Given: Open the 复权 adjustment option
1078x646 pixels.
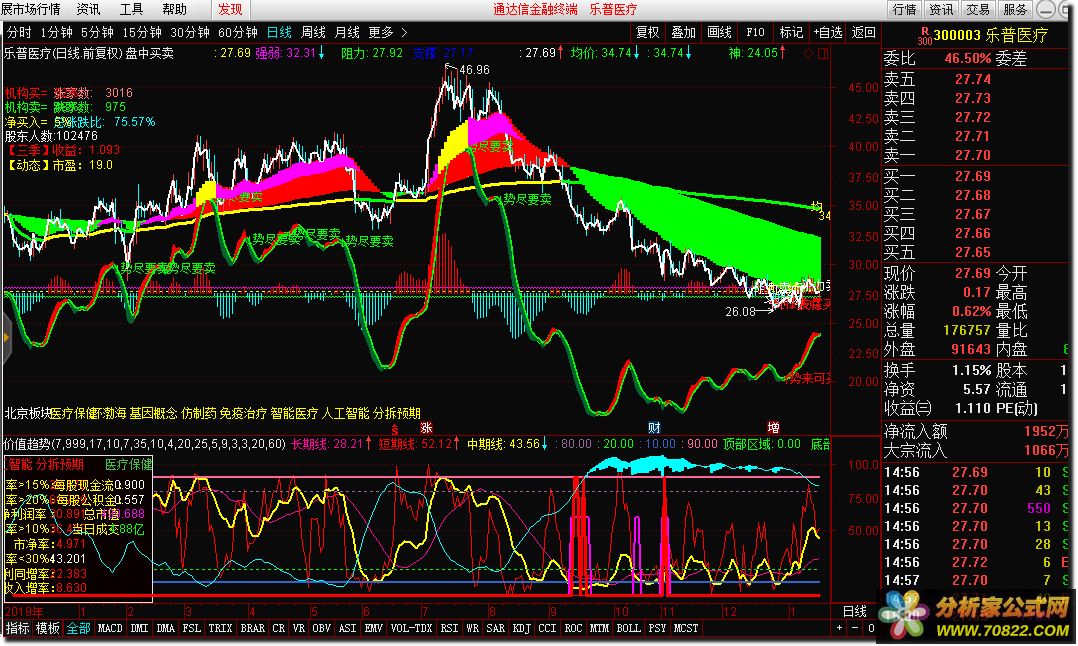Looking at the screenshot, I should [647, 32].
